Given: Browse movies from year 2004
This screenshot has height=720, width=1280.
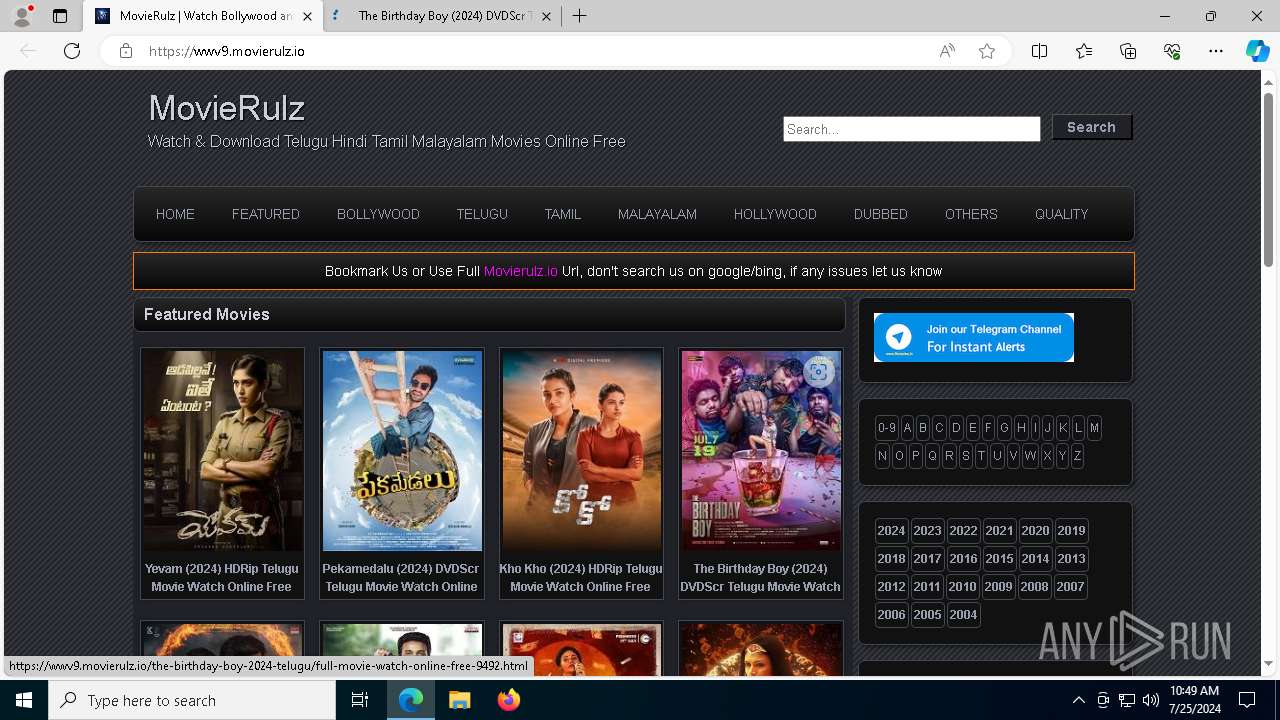Looking at the screenshot, I should pos(963,615).
